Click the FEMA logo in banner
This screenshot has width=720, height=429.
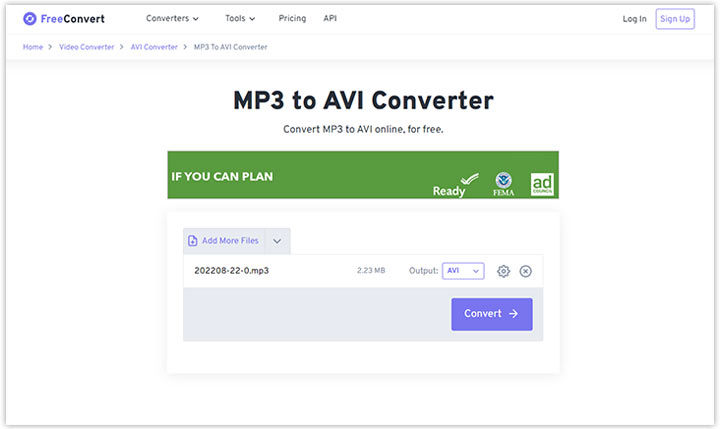(503, 184)
